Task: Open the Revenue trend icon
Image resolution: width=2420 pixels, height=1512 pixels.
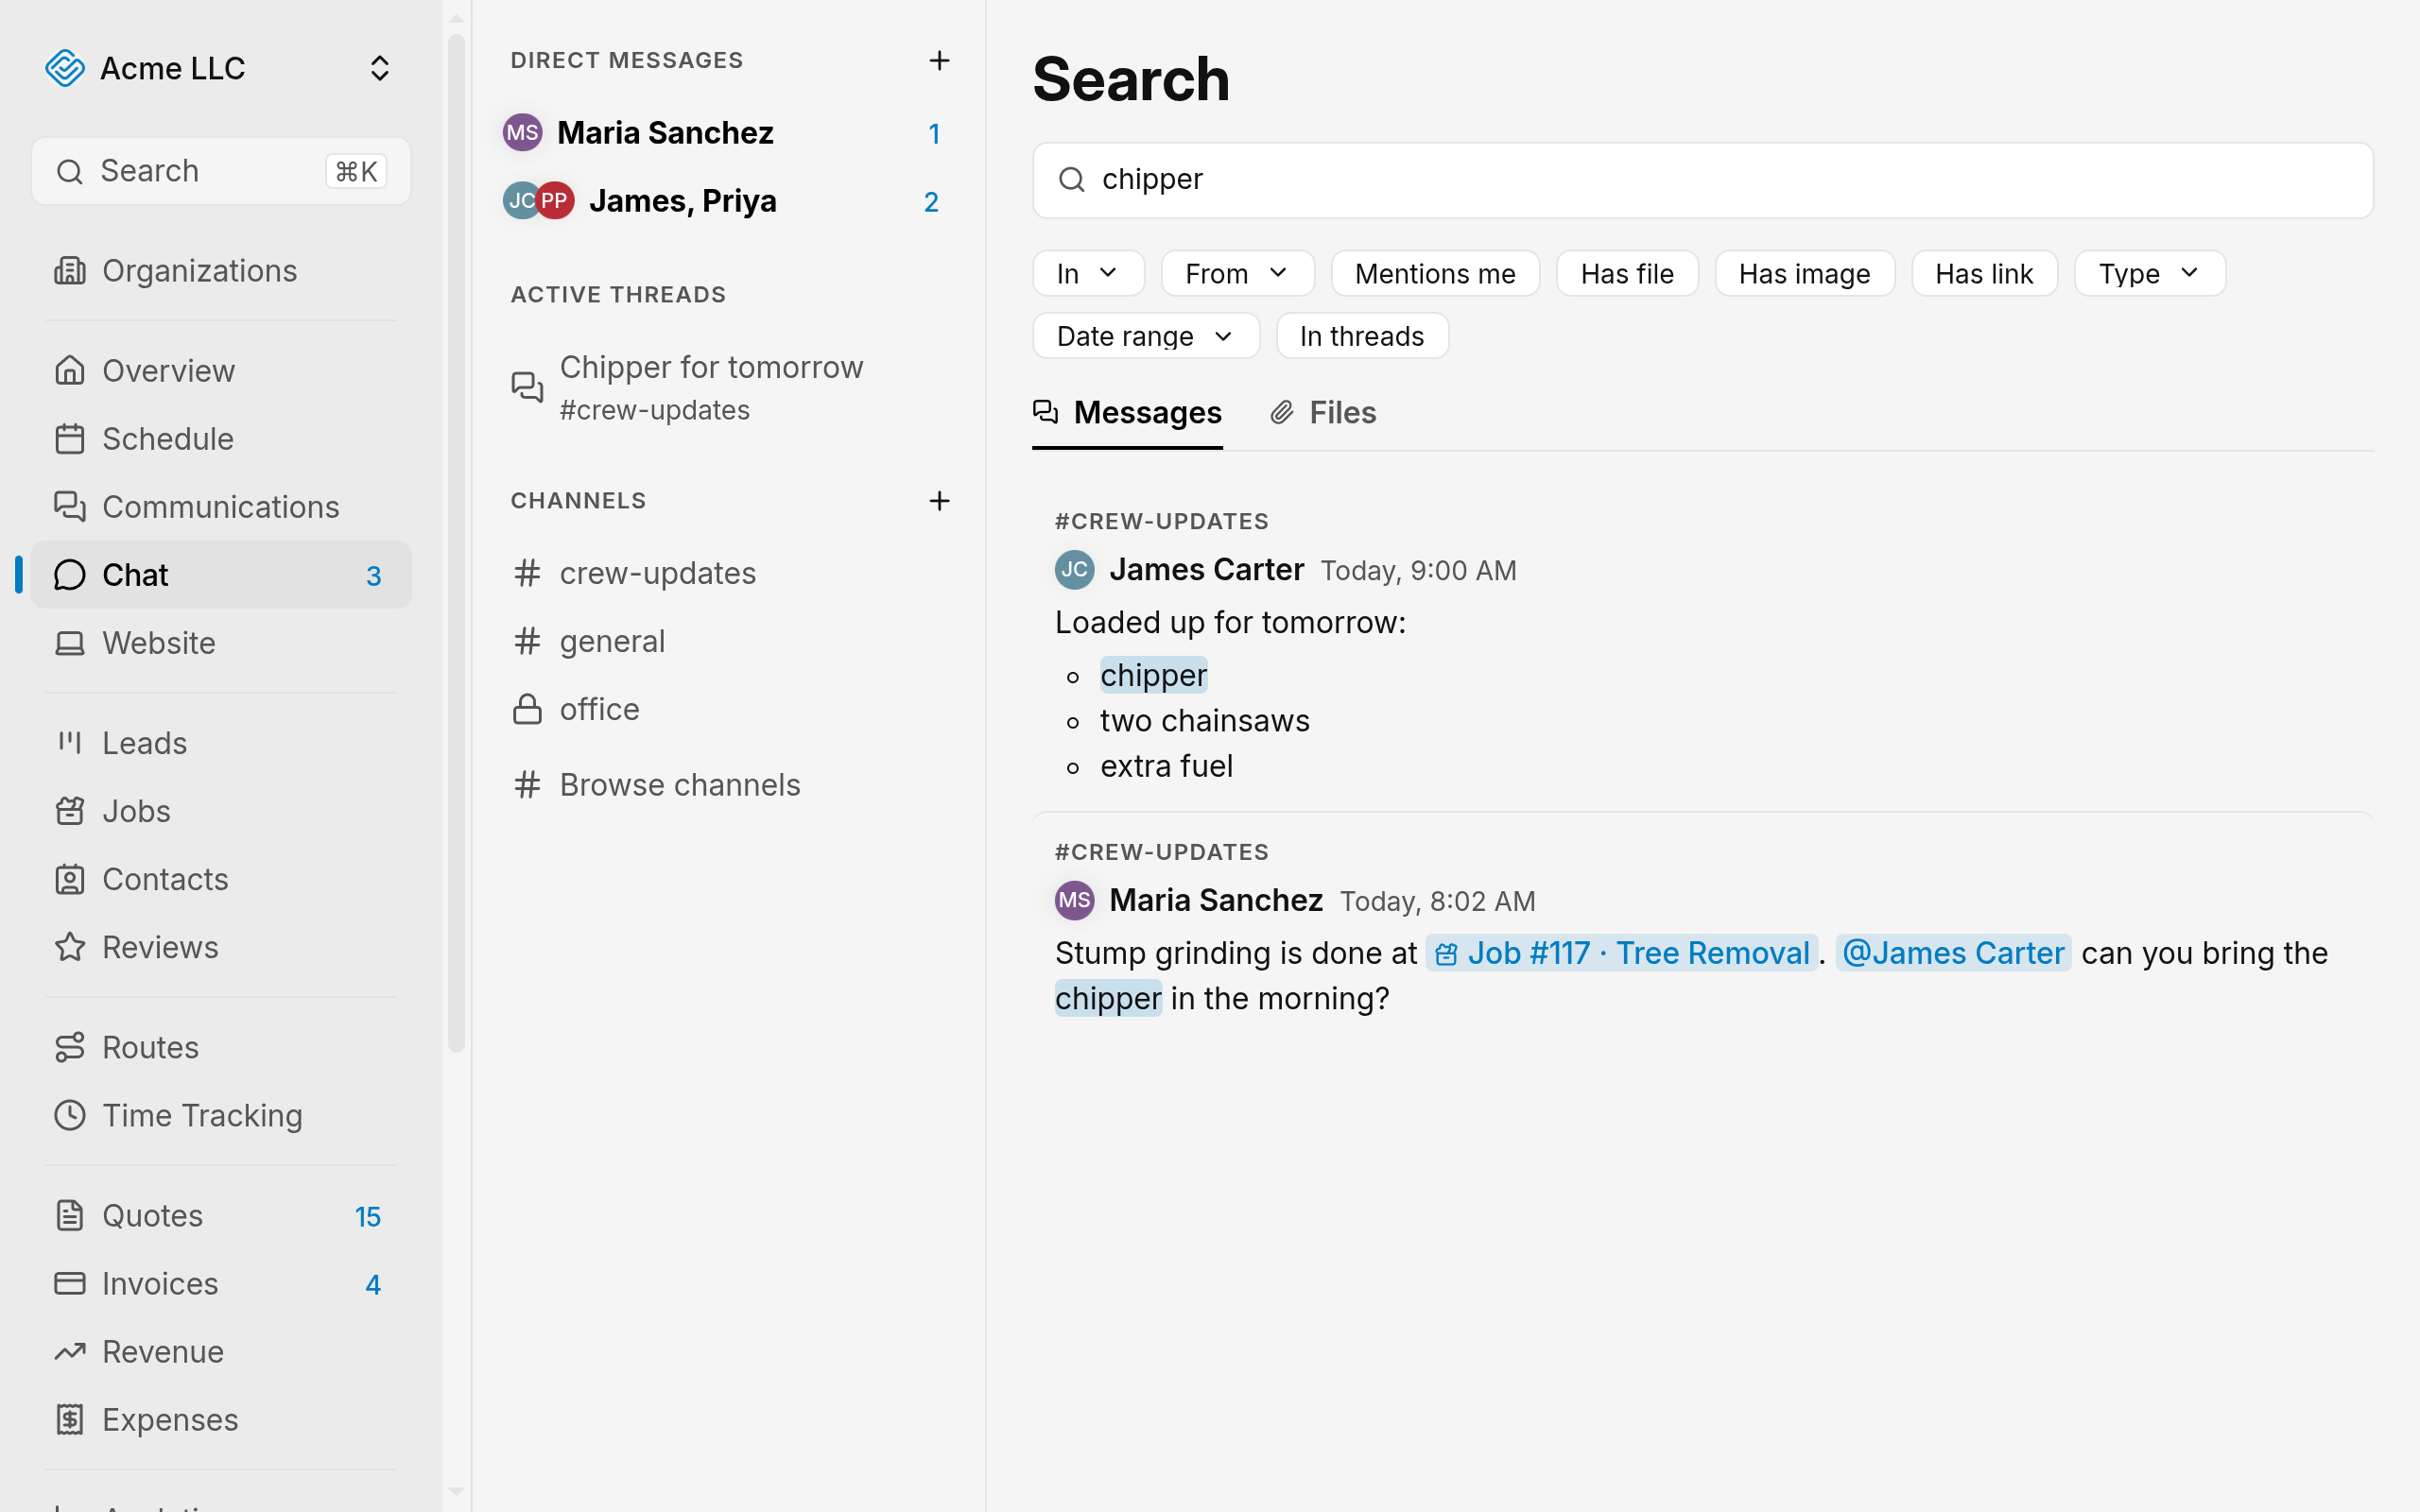Action: [x=70, y=1351]
